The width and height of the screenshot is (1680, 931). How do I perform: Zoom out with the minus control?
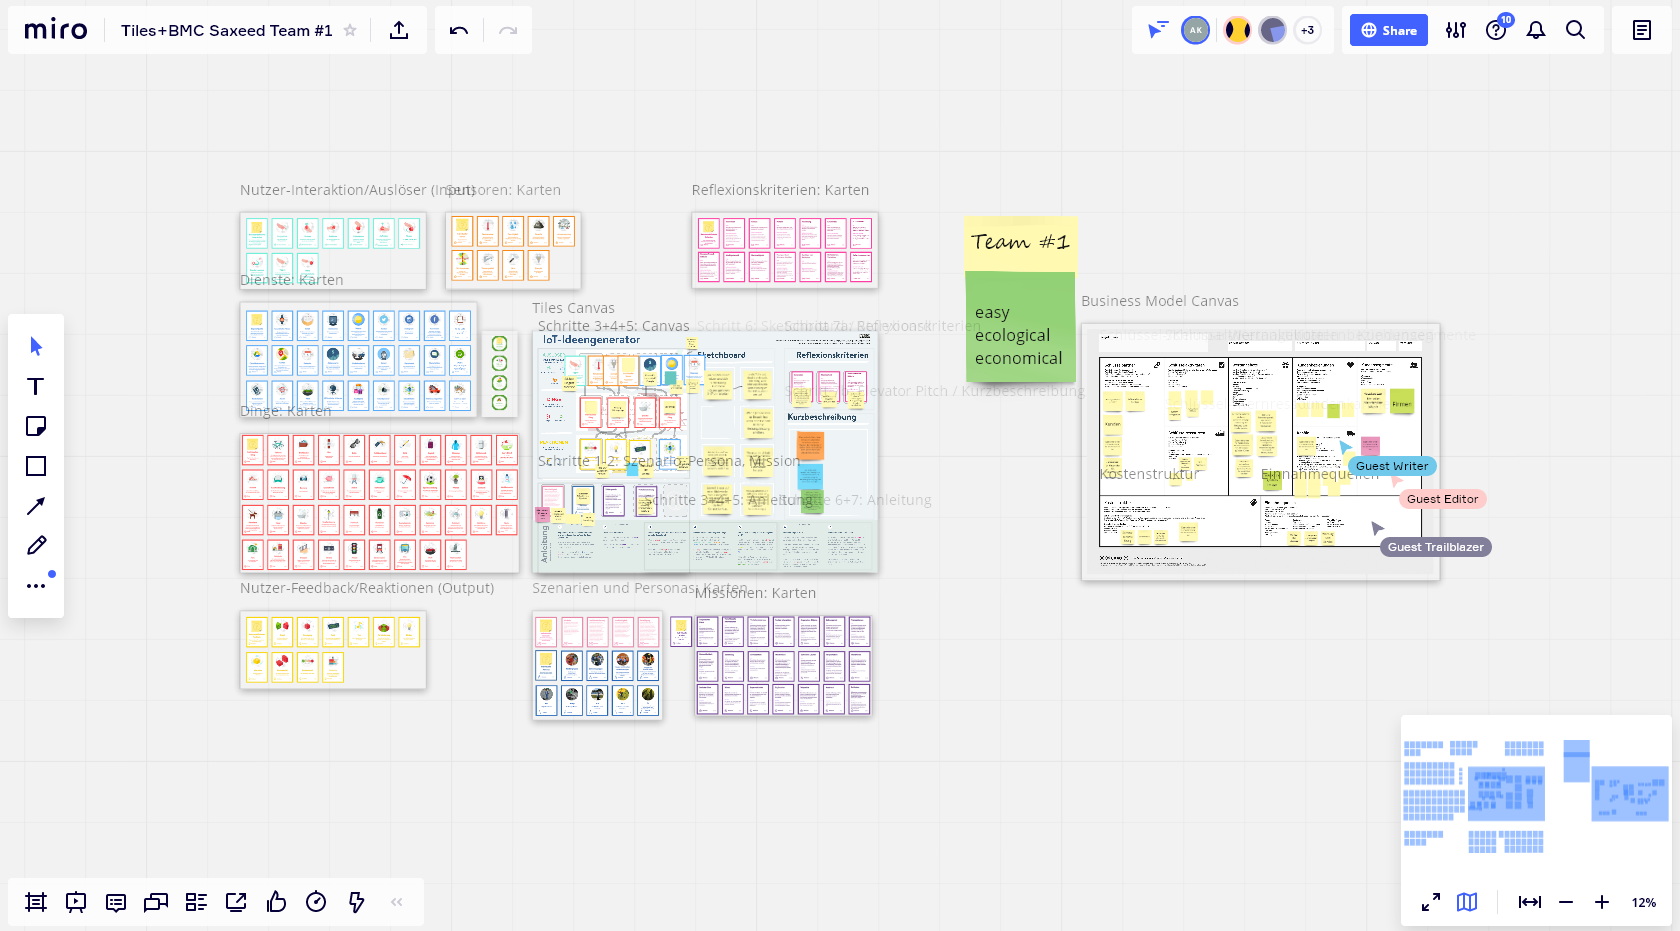pos(1566,901)
